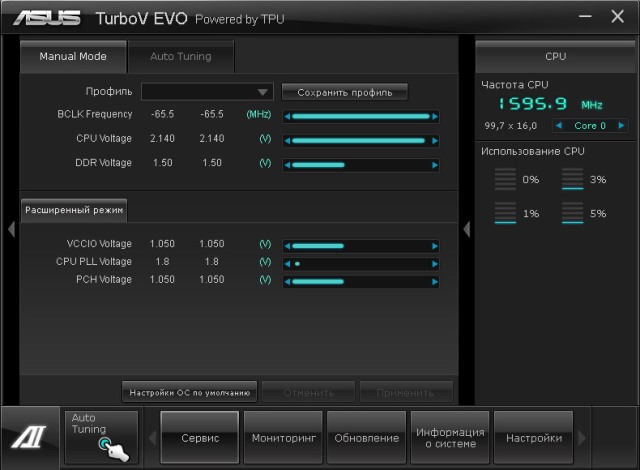The height and width of the screenshot is (470, 640).
Task: Click the Сохранить профиль button
Action: 344,92
